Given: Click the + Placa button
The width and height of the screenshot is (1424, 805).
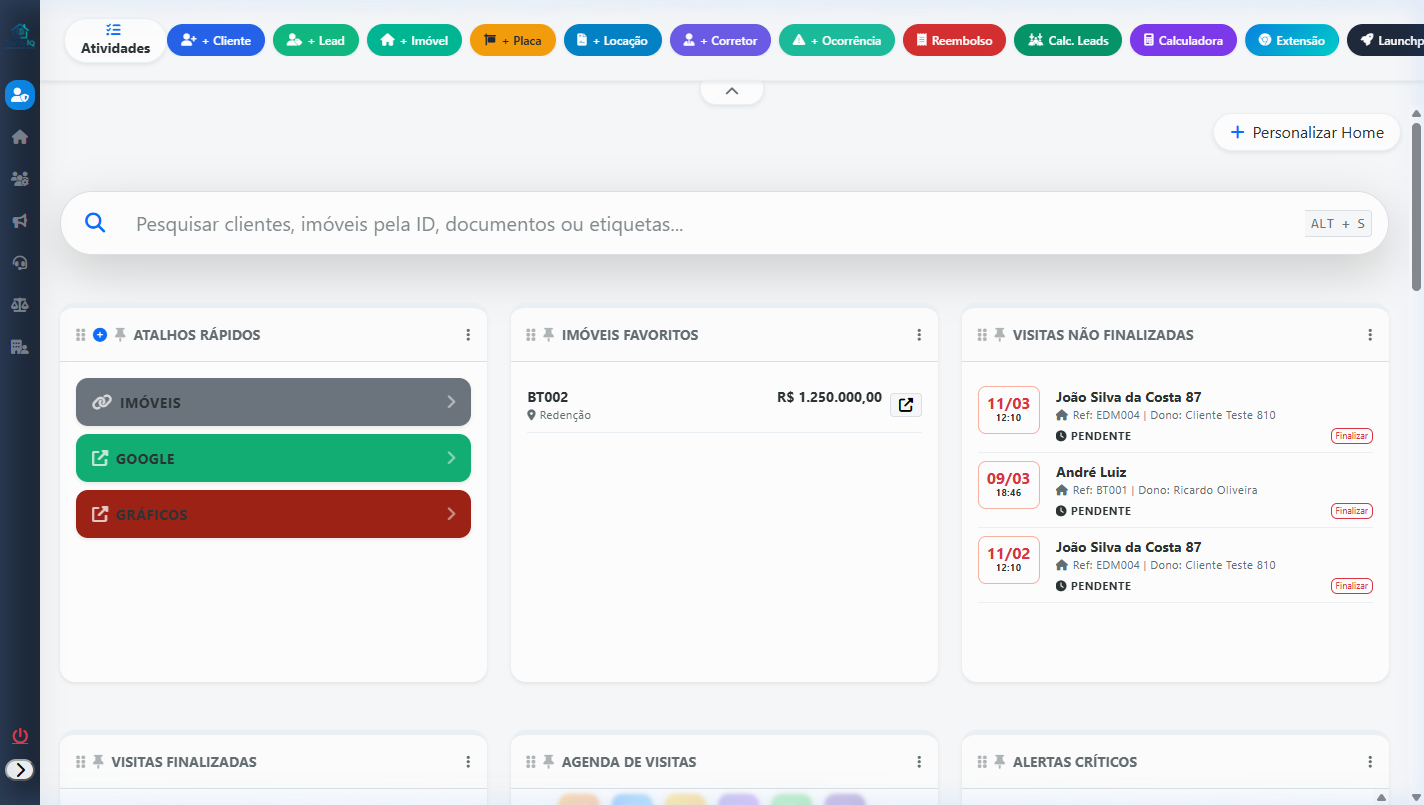Looking at the screenshot, I should (x=513, y=40).
